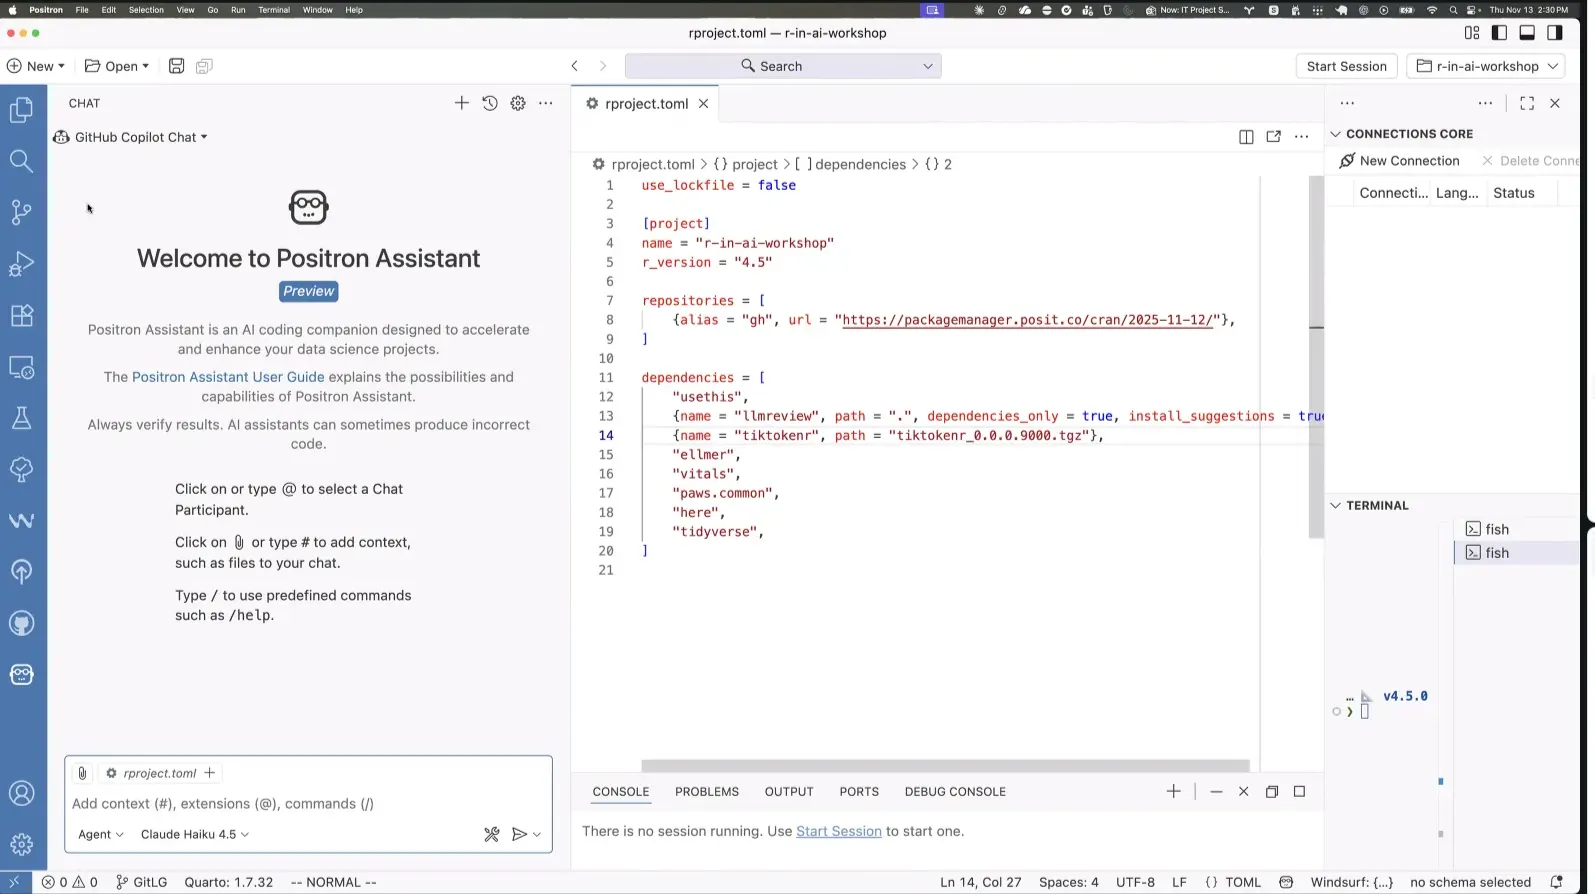
Task: Split the editor to the right
Action: point(1245,137)
